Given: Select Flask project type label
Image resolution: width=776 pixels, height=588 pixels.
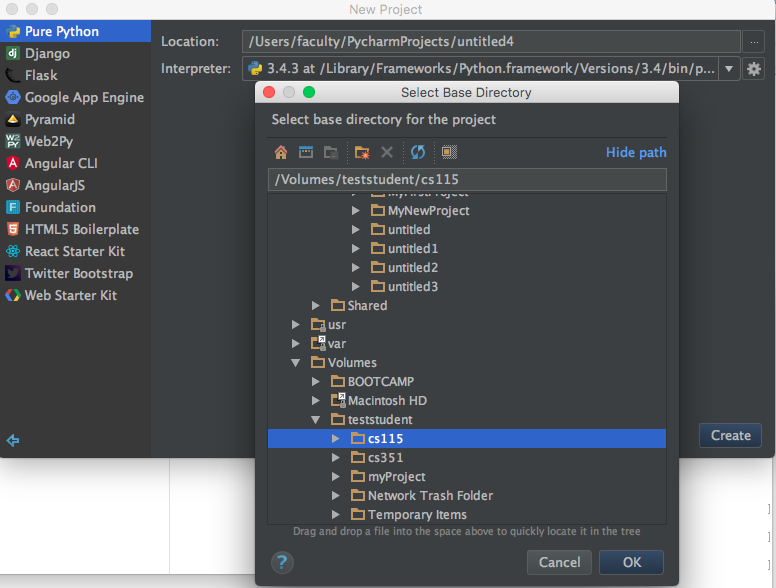Looking at the screenshot, I should point(41,75).
